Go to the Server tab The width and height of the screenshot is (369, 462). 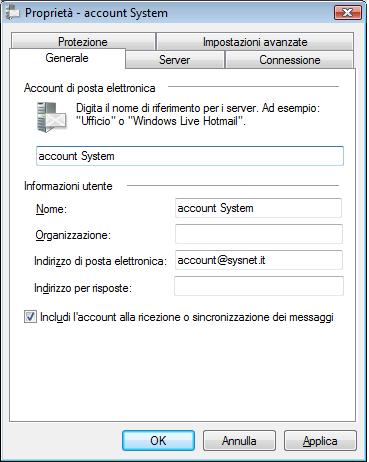[x=174, y=60]
